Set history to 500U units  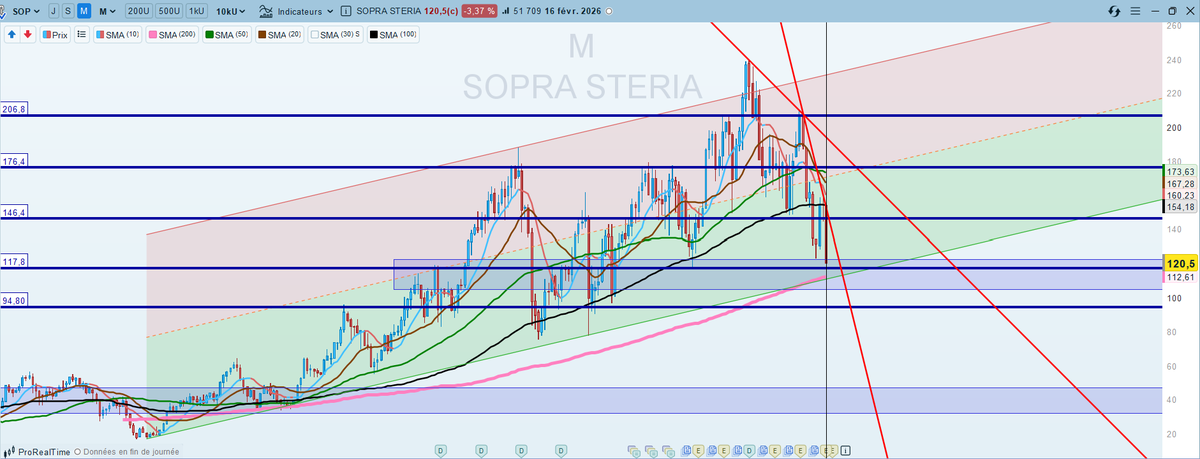pos(169,11)
